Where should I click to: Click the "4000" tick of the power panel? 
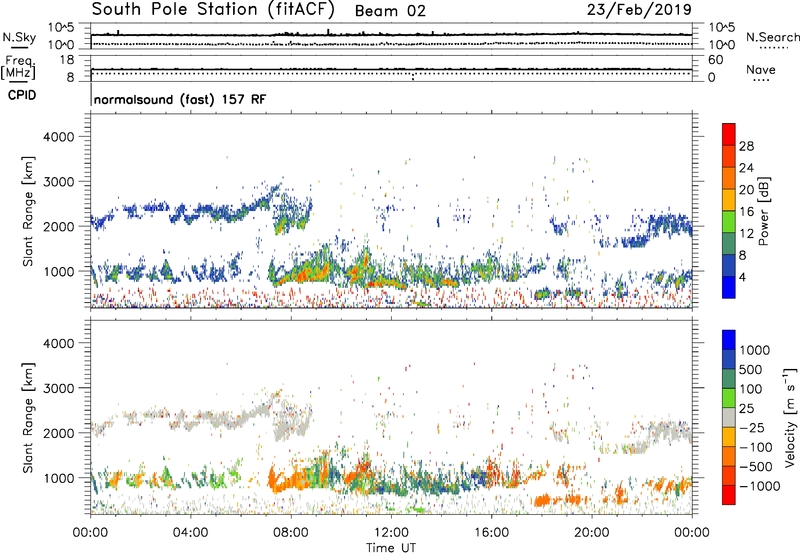(x=59, y=137)
